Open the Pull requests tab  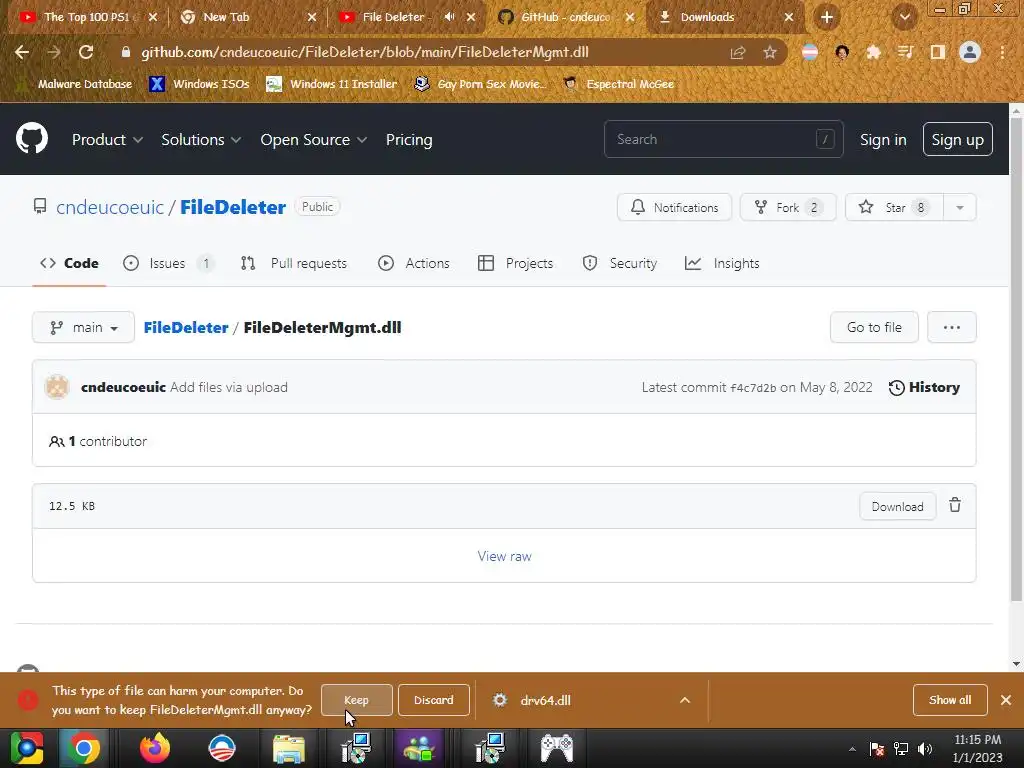coord(293,263)
